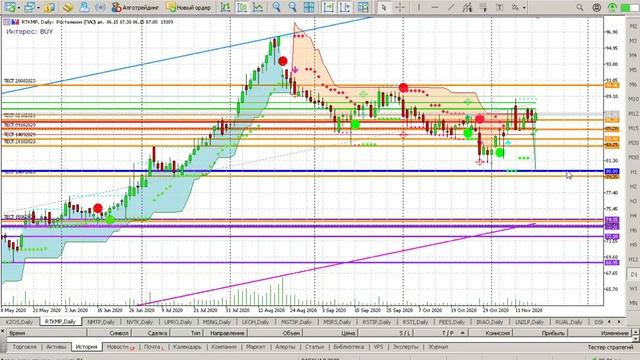Click the New Order button
640x360 pixels.
pos(189,7)
